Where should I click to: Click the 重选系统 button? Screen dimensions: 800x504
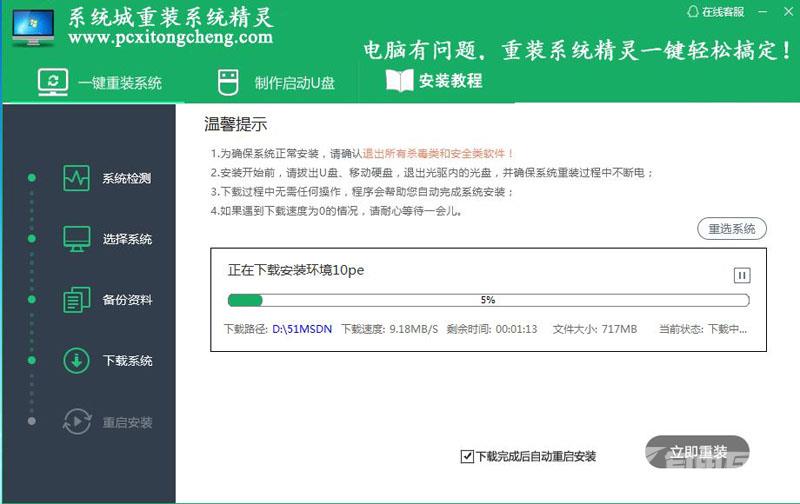pyautogui.click(x=732, y=229)
